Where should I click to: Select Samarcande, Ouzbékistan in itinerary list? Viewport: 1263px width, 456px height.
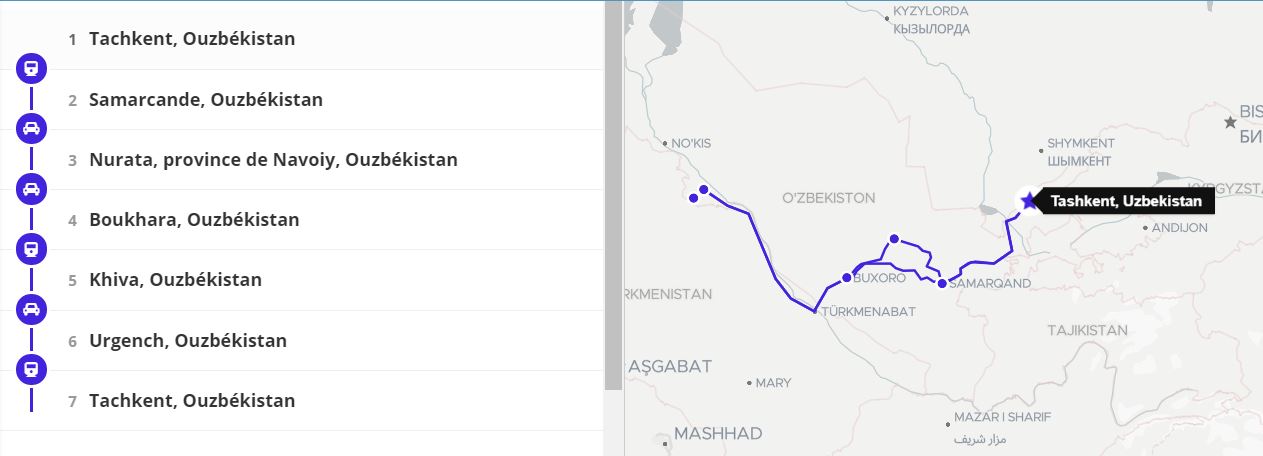[205, 100]
